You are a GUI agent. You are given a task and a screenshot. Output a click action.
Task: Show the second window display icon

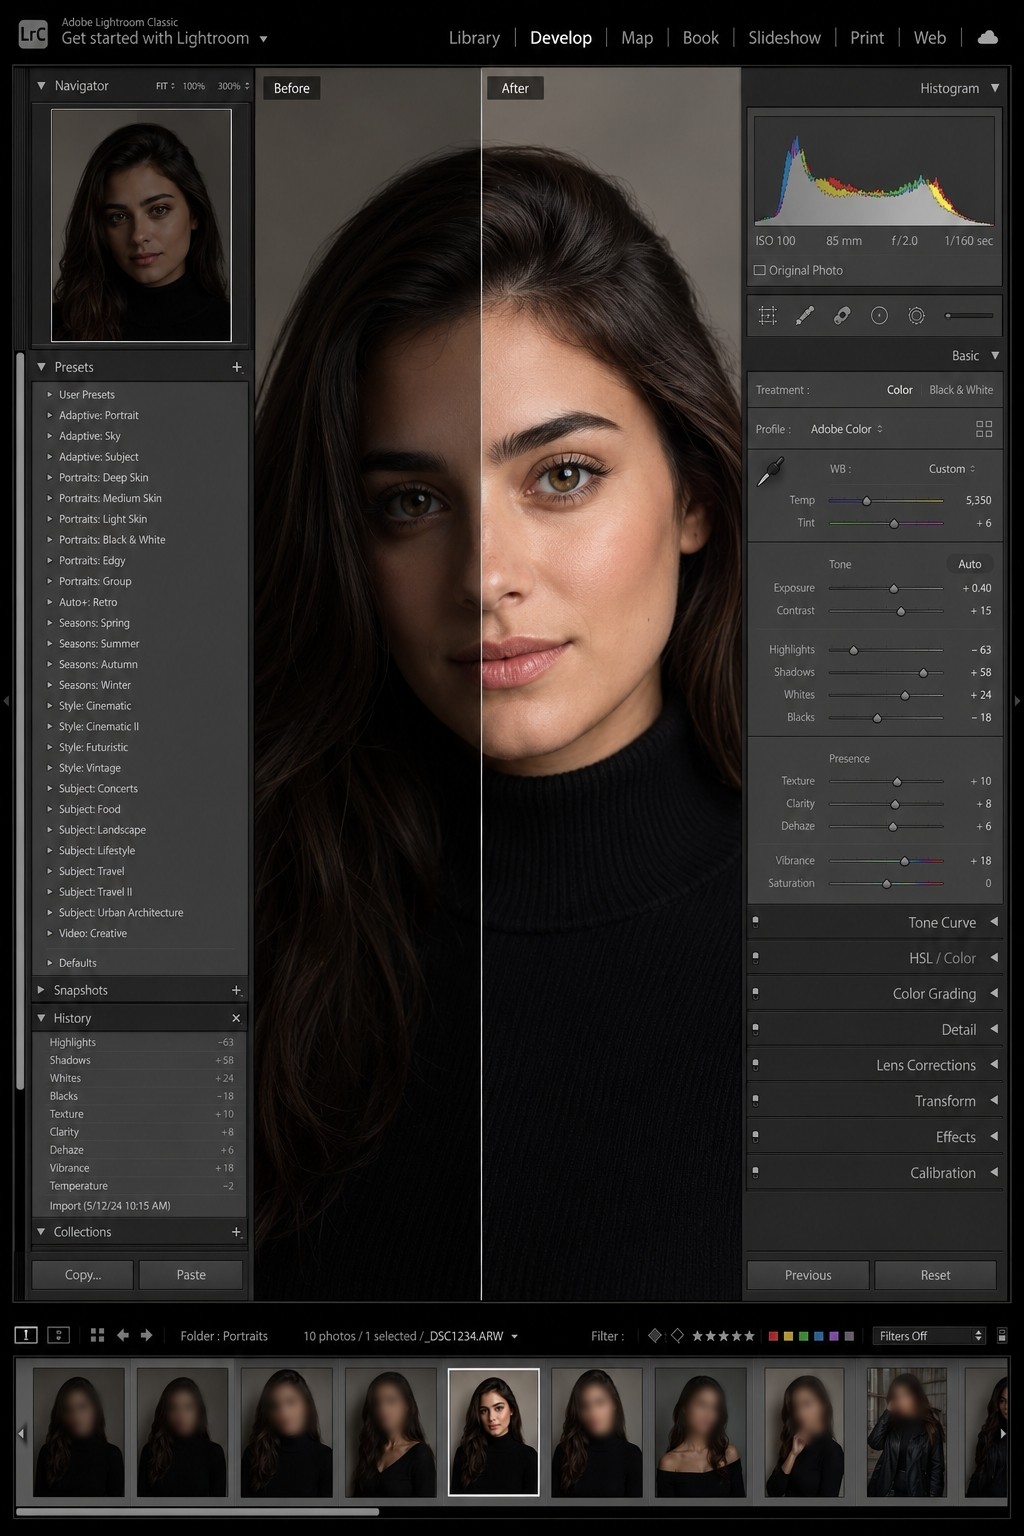[x=59, y=1335]
